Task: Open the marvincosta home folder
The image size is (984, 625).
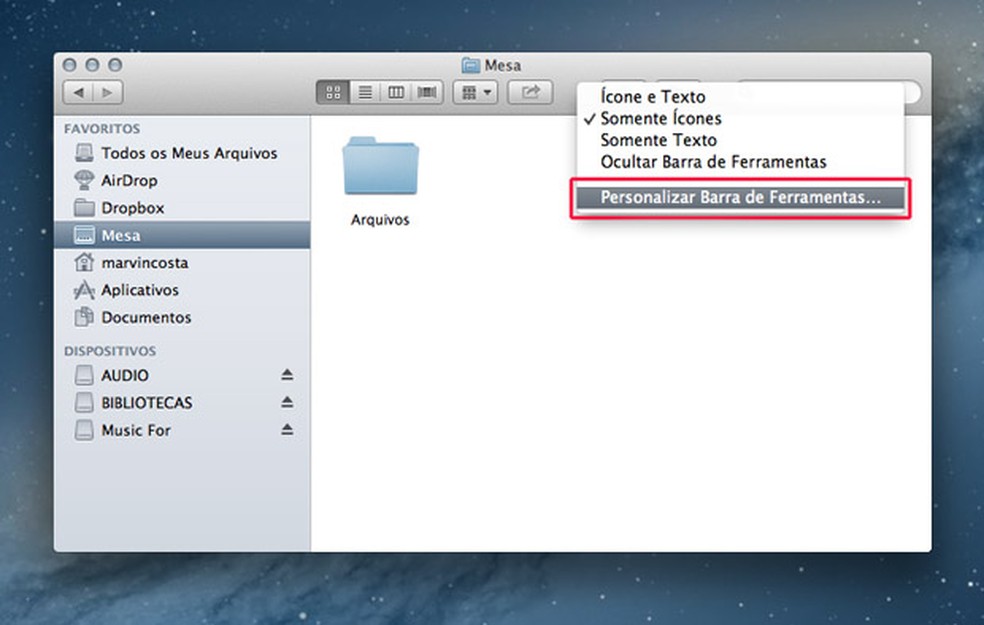Action: pos(182,262)
